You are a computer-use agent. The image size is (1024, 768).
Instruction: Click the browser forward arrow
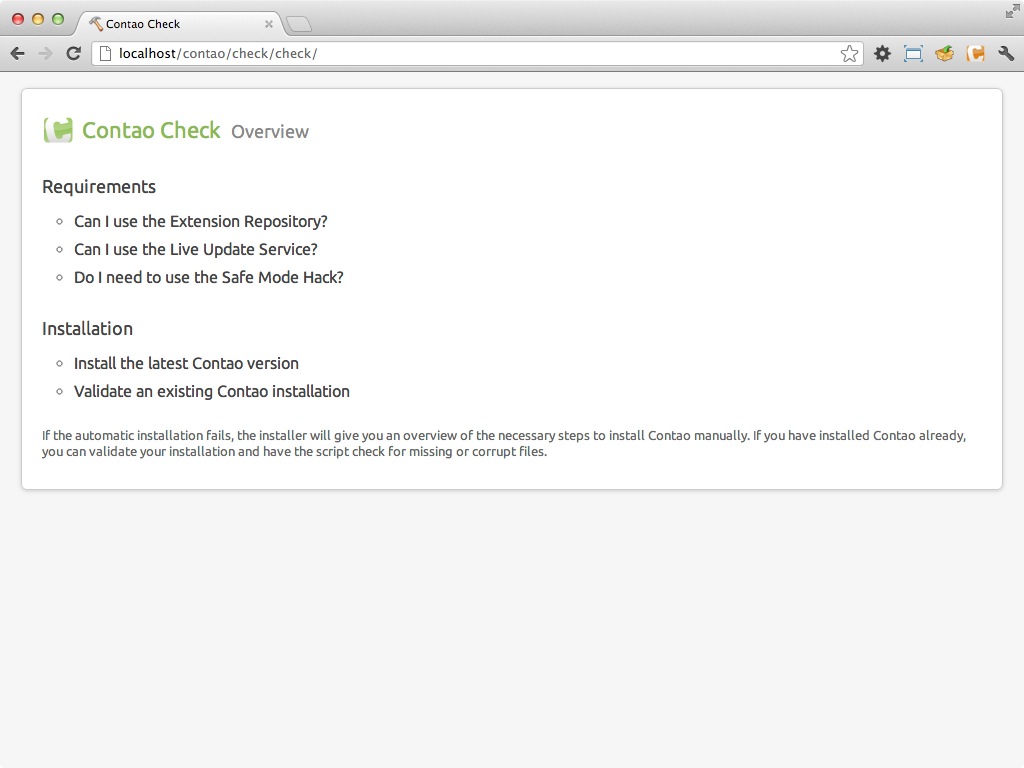45,54
